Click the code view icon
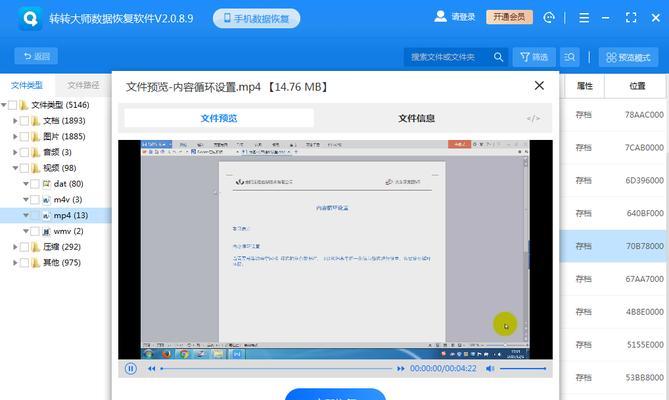 (533, 118)
